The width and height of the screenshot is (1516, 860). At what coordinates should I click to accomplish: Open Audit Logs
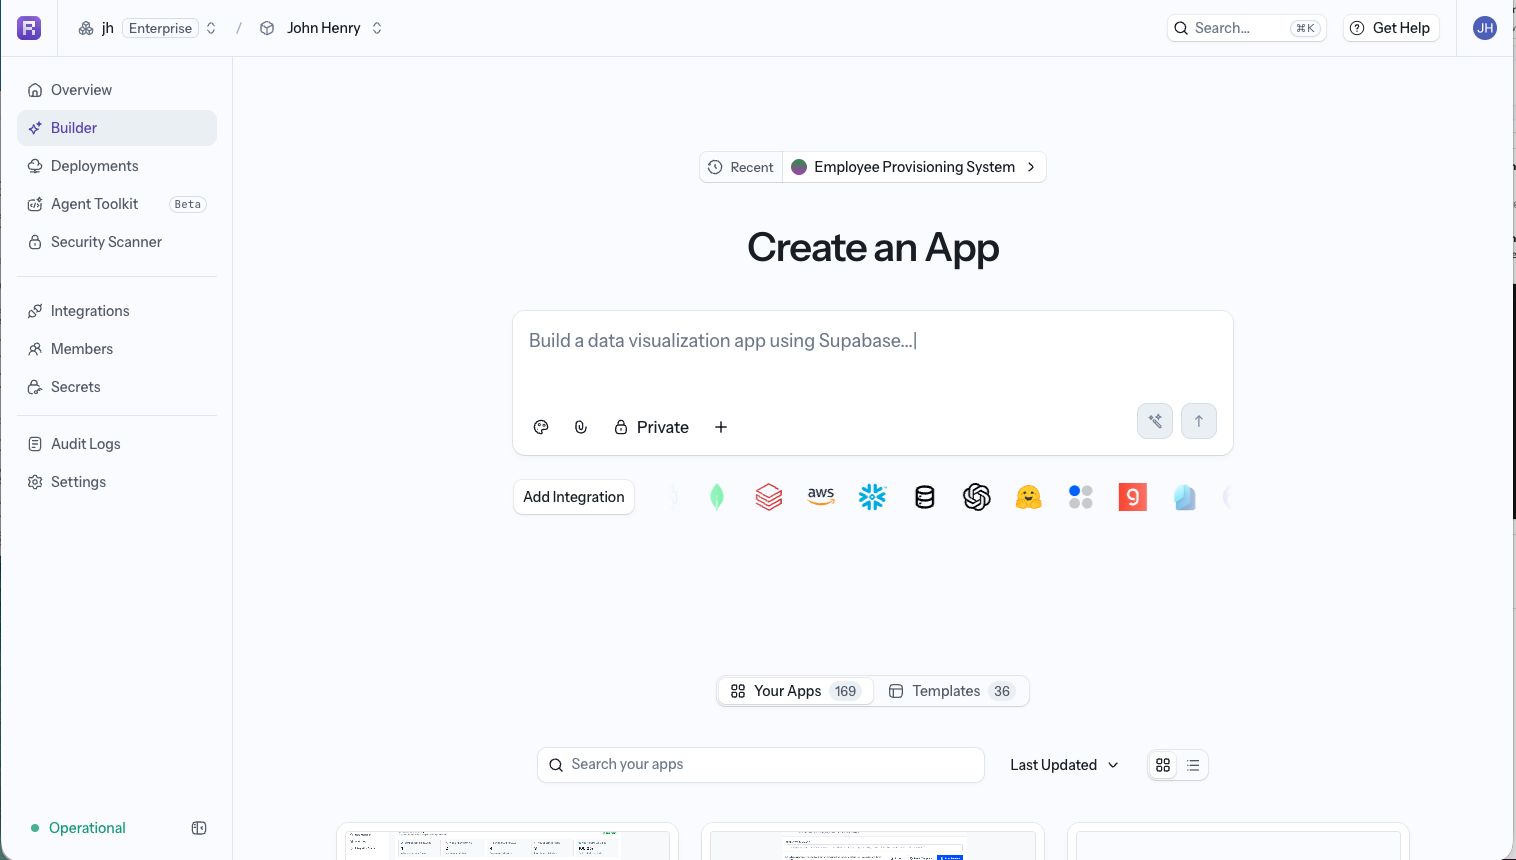117,444
